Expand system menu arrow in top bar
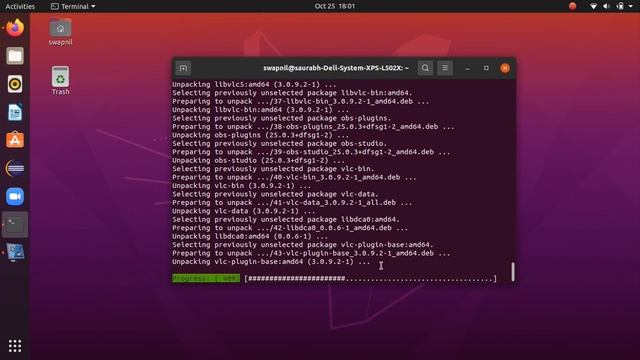The height and width of the screenshot is (360, 640). pyautogui.click(x=631, y=6)
